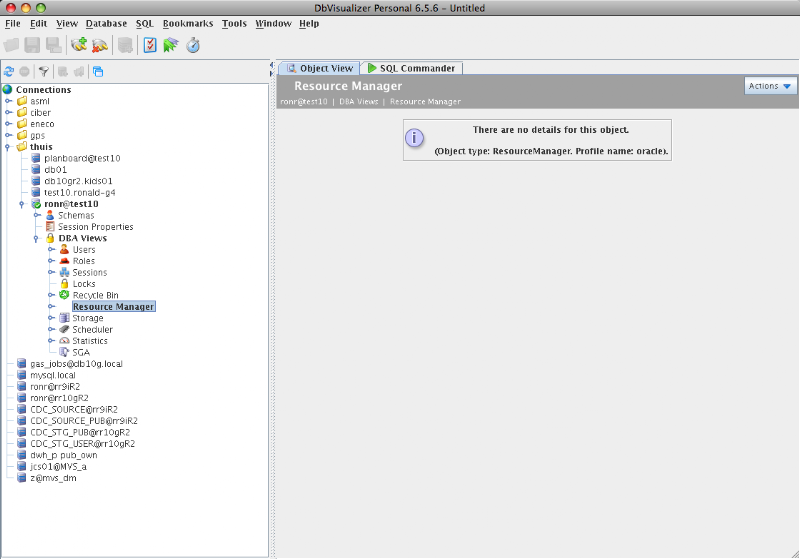800x559 pixels.
Task: Switch to the Object View tab
Action: [319, 68]
